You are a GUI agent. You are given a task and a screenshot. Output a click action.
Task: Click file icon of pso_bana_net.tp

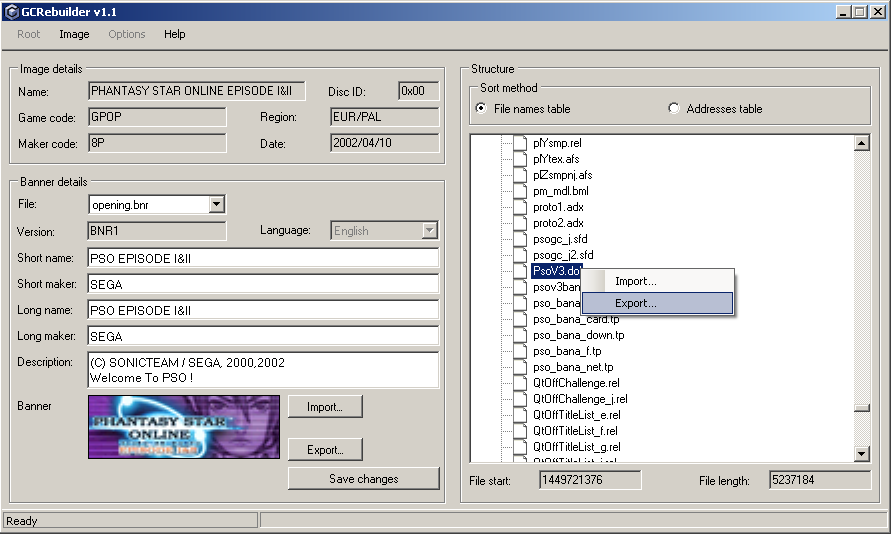coord(520,367)
